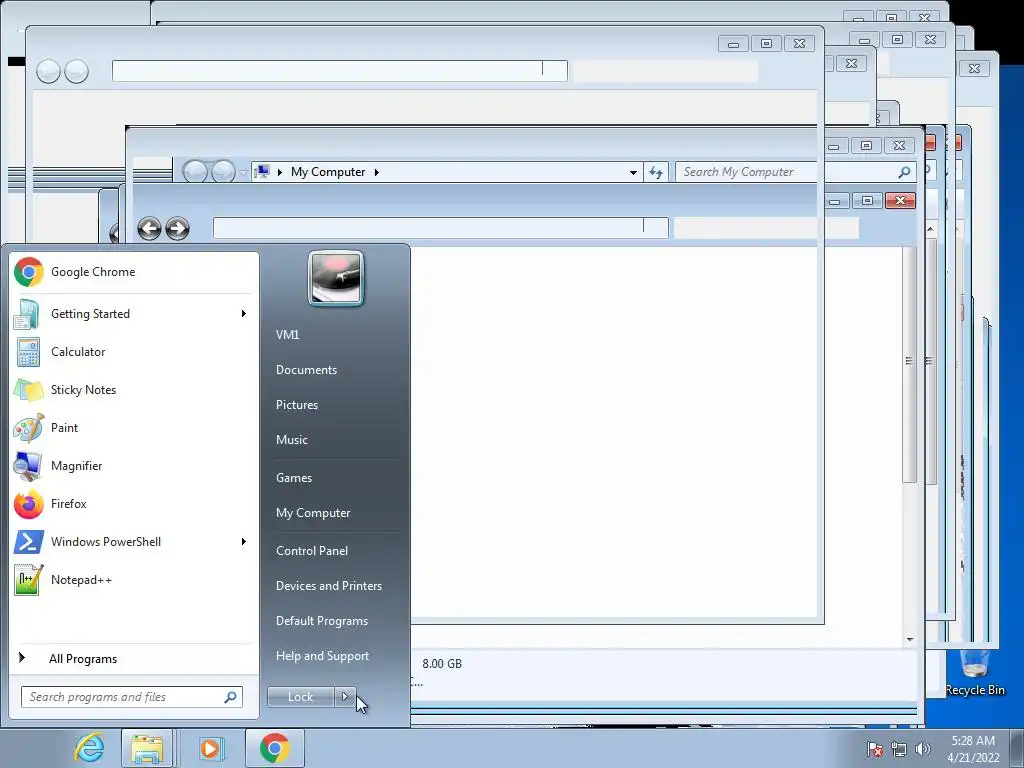The image size is (1024, 768).
Task: Click scrollbar down arrow in My Computer window
Action: tap(910, 639)
